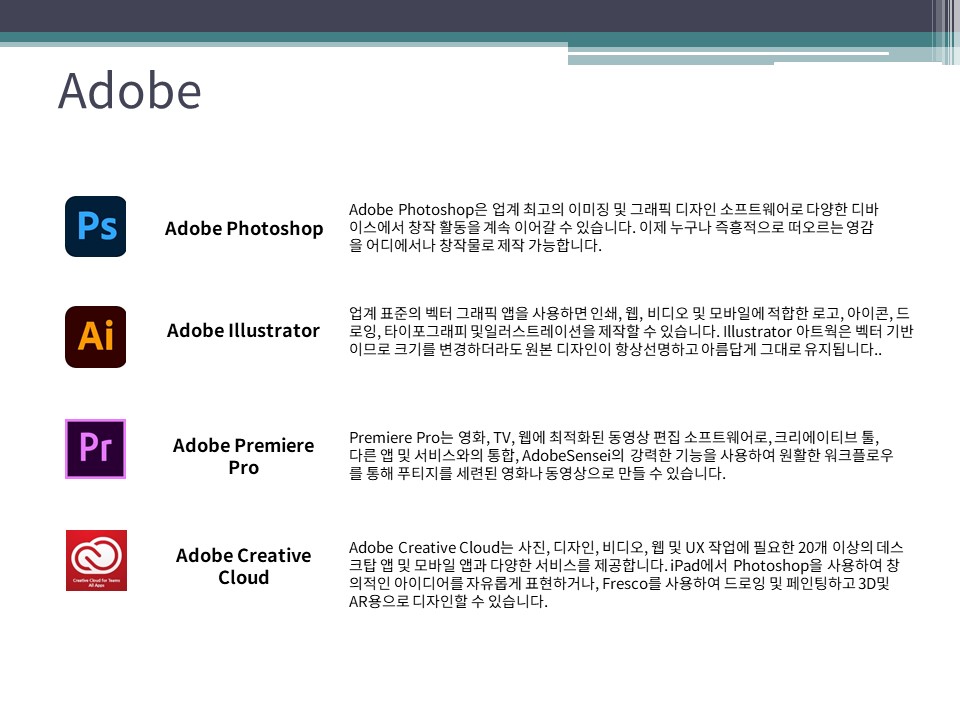Click the purple Pr Premiere Pro icon
Viewport: 960px width, 720px height.
96,449
